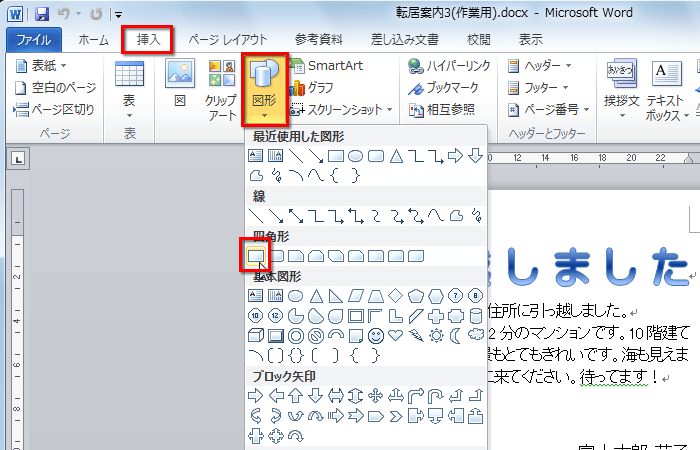Select the up block arrow under ブロック矢印
This screenshot has width=700, height=450.
click(x=296, y=396)
